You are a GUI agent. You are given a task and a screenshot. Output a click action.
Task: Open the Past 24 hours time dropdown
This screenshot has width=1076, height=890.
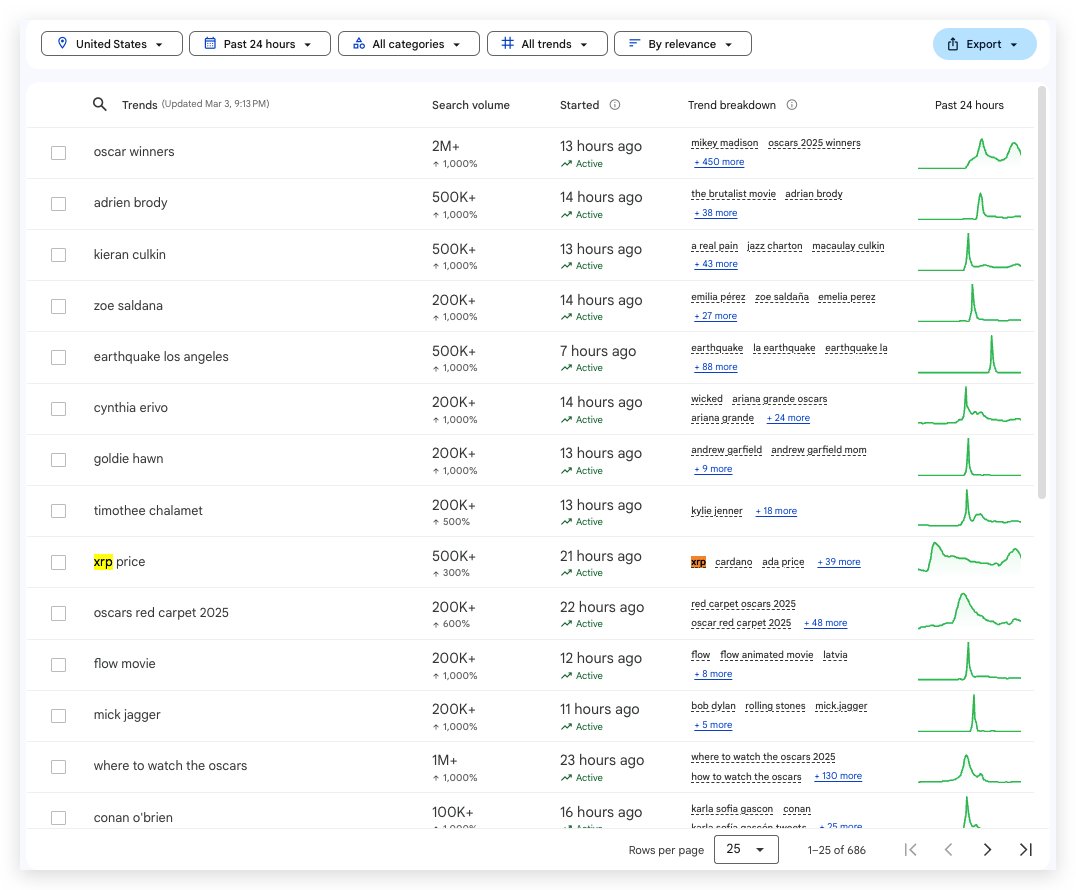pos(259,43)
